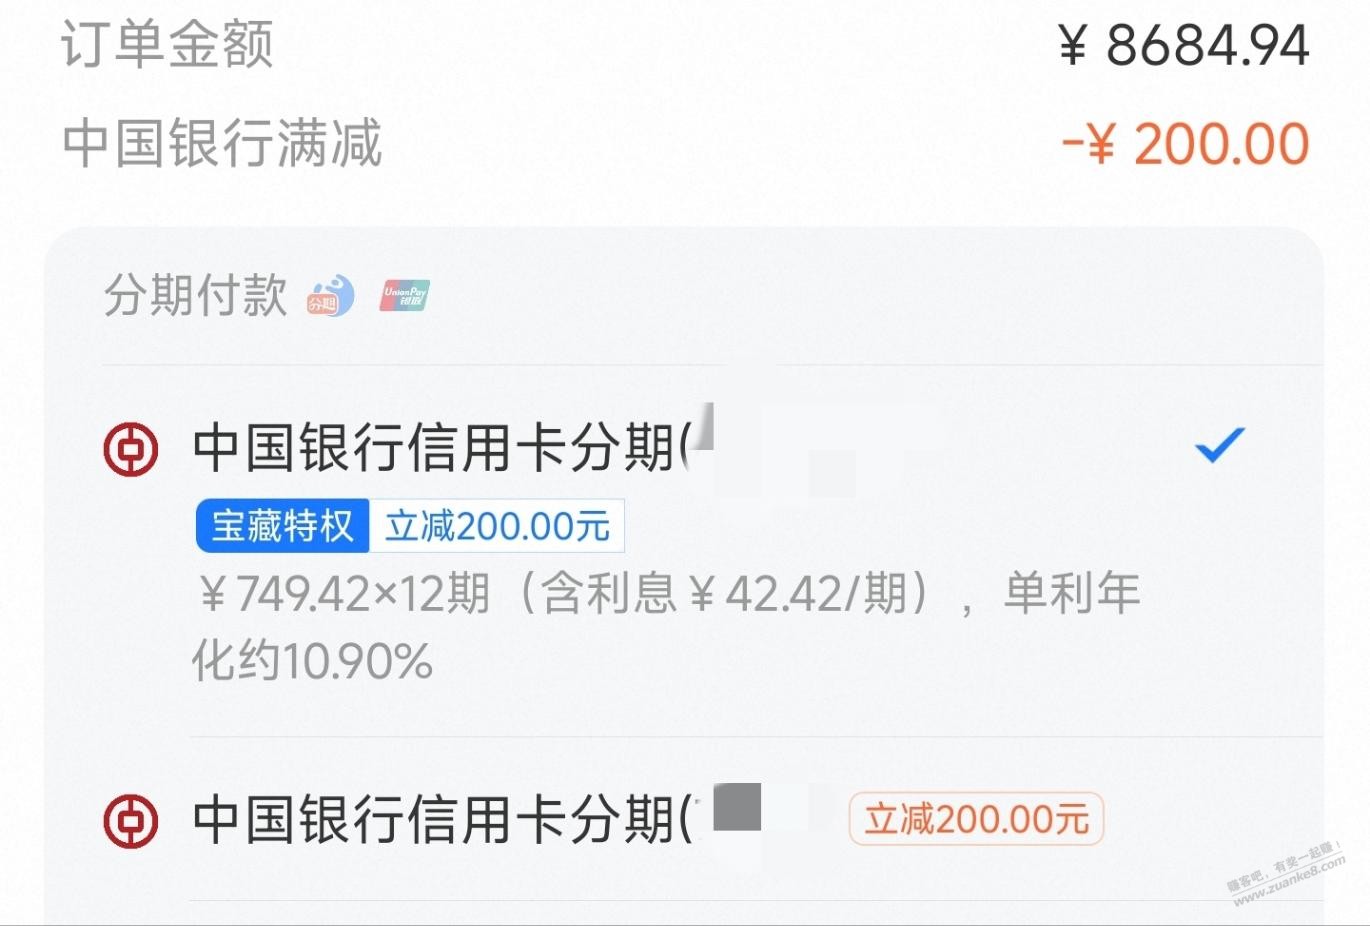Click the 中国银行满减 discount row
Viewport: 1370px width, 926px height.
(x=685, y=143)
